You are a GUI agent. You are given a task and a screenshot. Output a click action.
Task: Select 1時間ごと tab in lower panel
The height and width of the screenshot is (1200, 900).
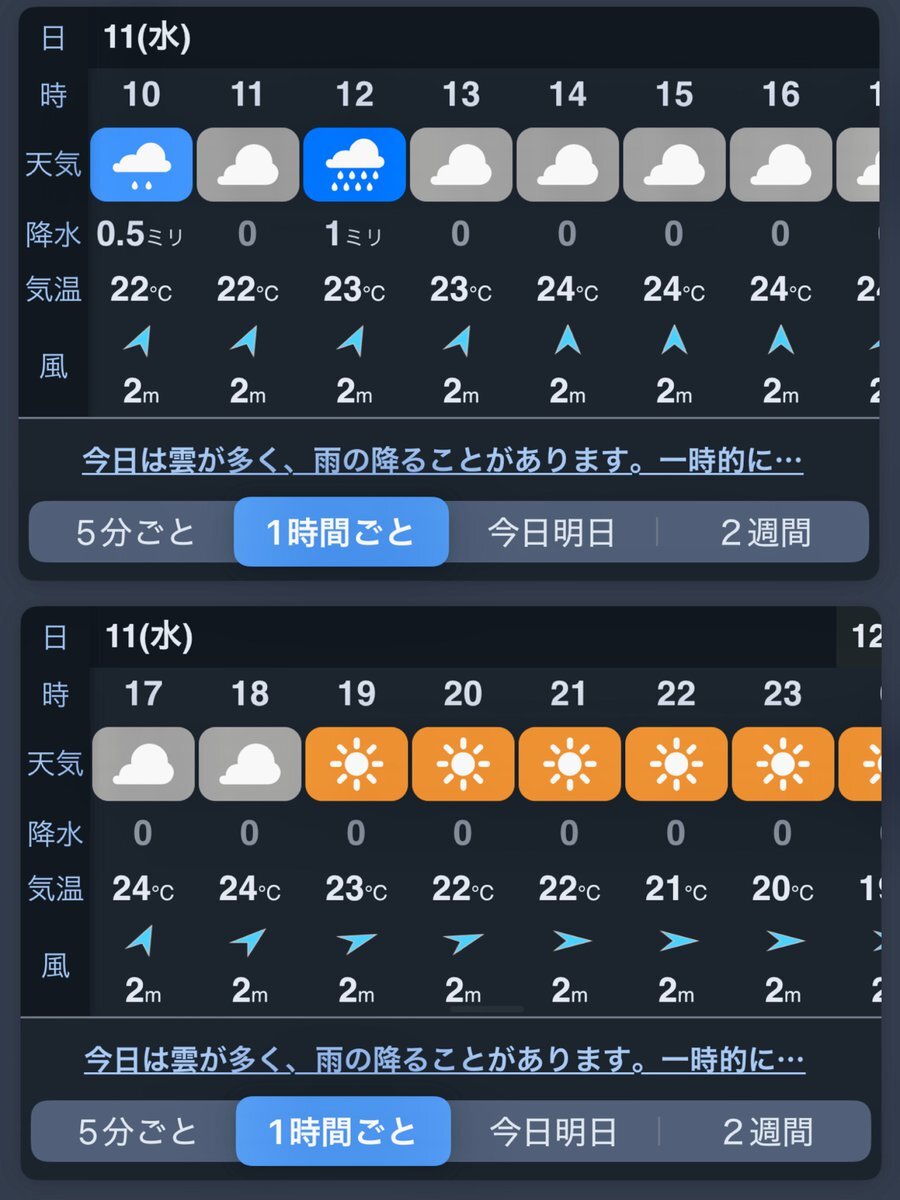[x=343, y=1132]
